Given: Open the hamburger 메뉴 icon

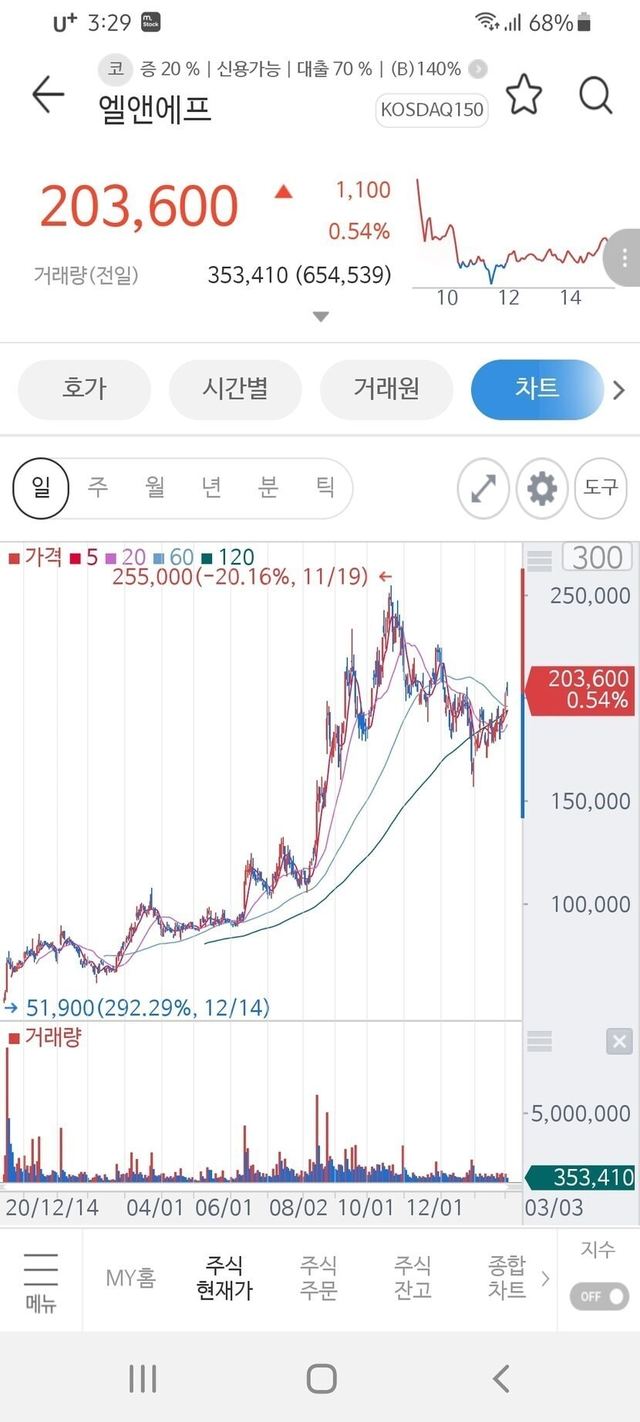Looking at the screenshot, I should [41, 1280].
